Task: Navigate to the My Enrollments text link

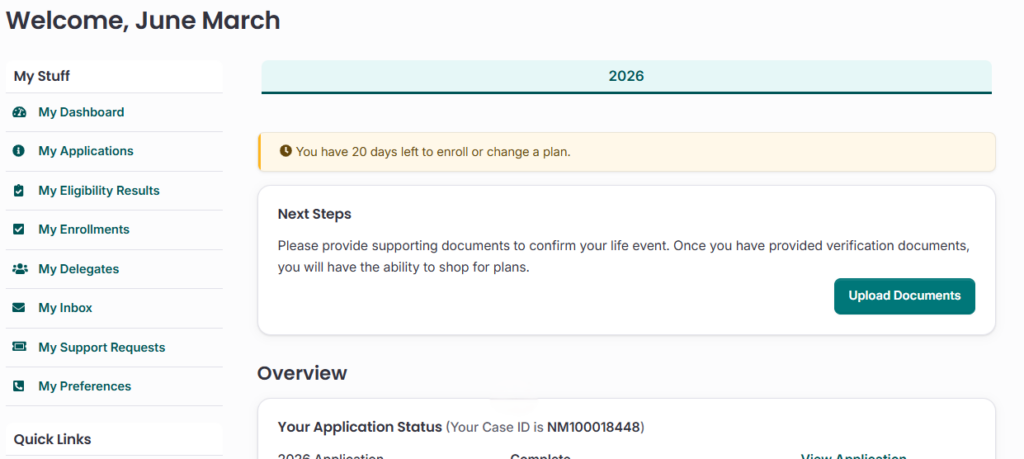Action: pos(84,229)
